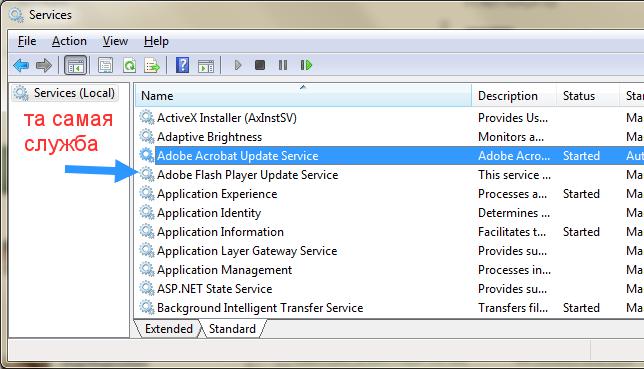The height and width of the screenshot is (369, 644).
Task: Select the Adaptive Brightness service
Action: [209, 137]
